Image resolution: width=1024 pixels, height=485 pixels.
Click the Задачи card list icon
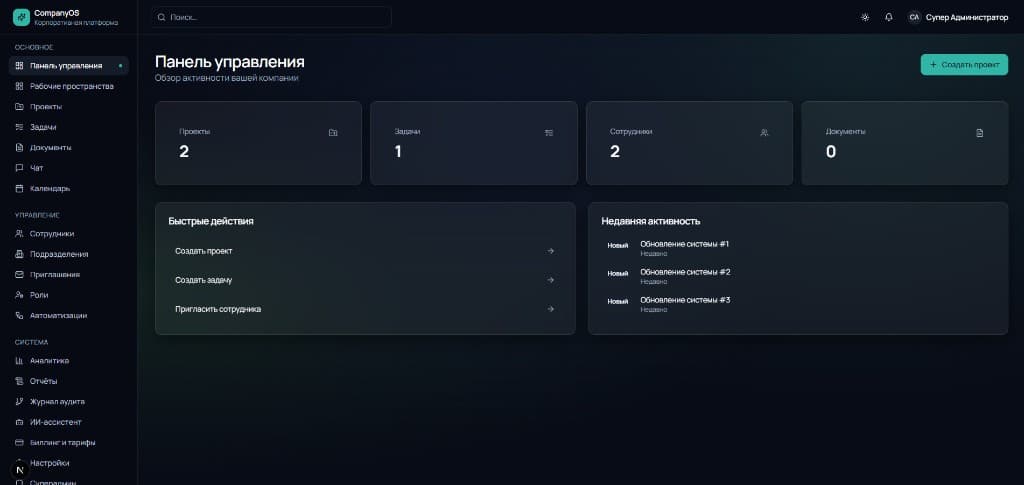tap(549, 133)
